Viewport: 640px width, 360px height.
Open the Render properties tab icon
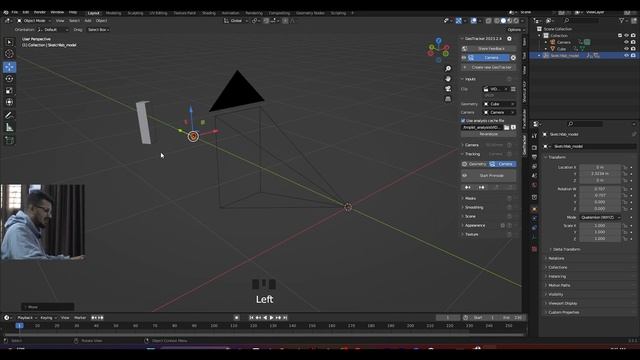tap(534, 147)
